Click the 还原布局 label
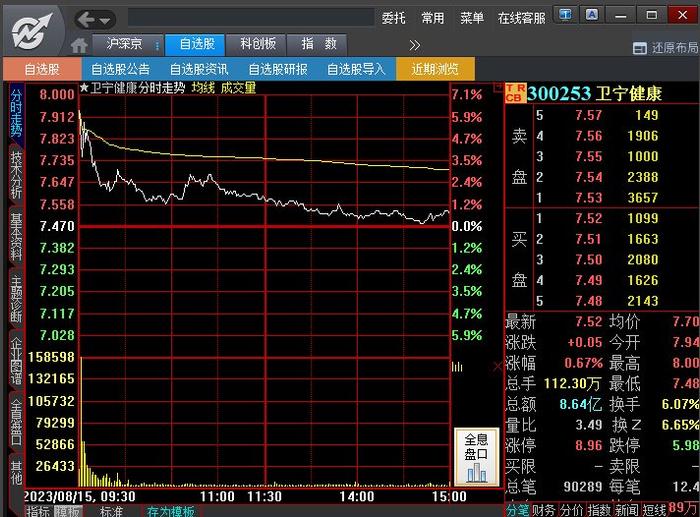Image resolution: width=700 pixels, height=517 pixels. (x=675, y=47)
